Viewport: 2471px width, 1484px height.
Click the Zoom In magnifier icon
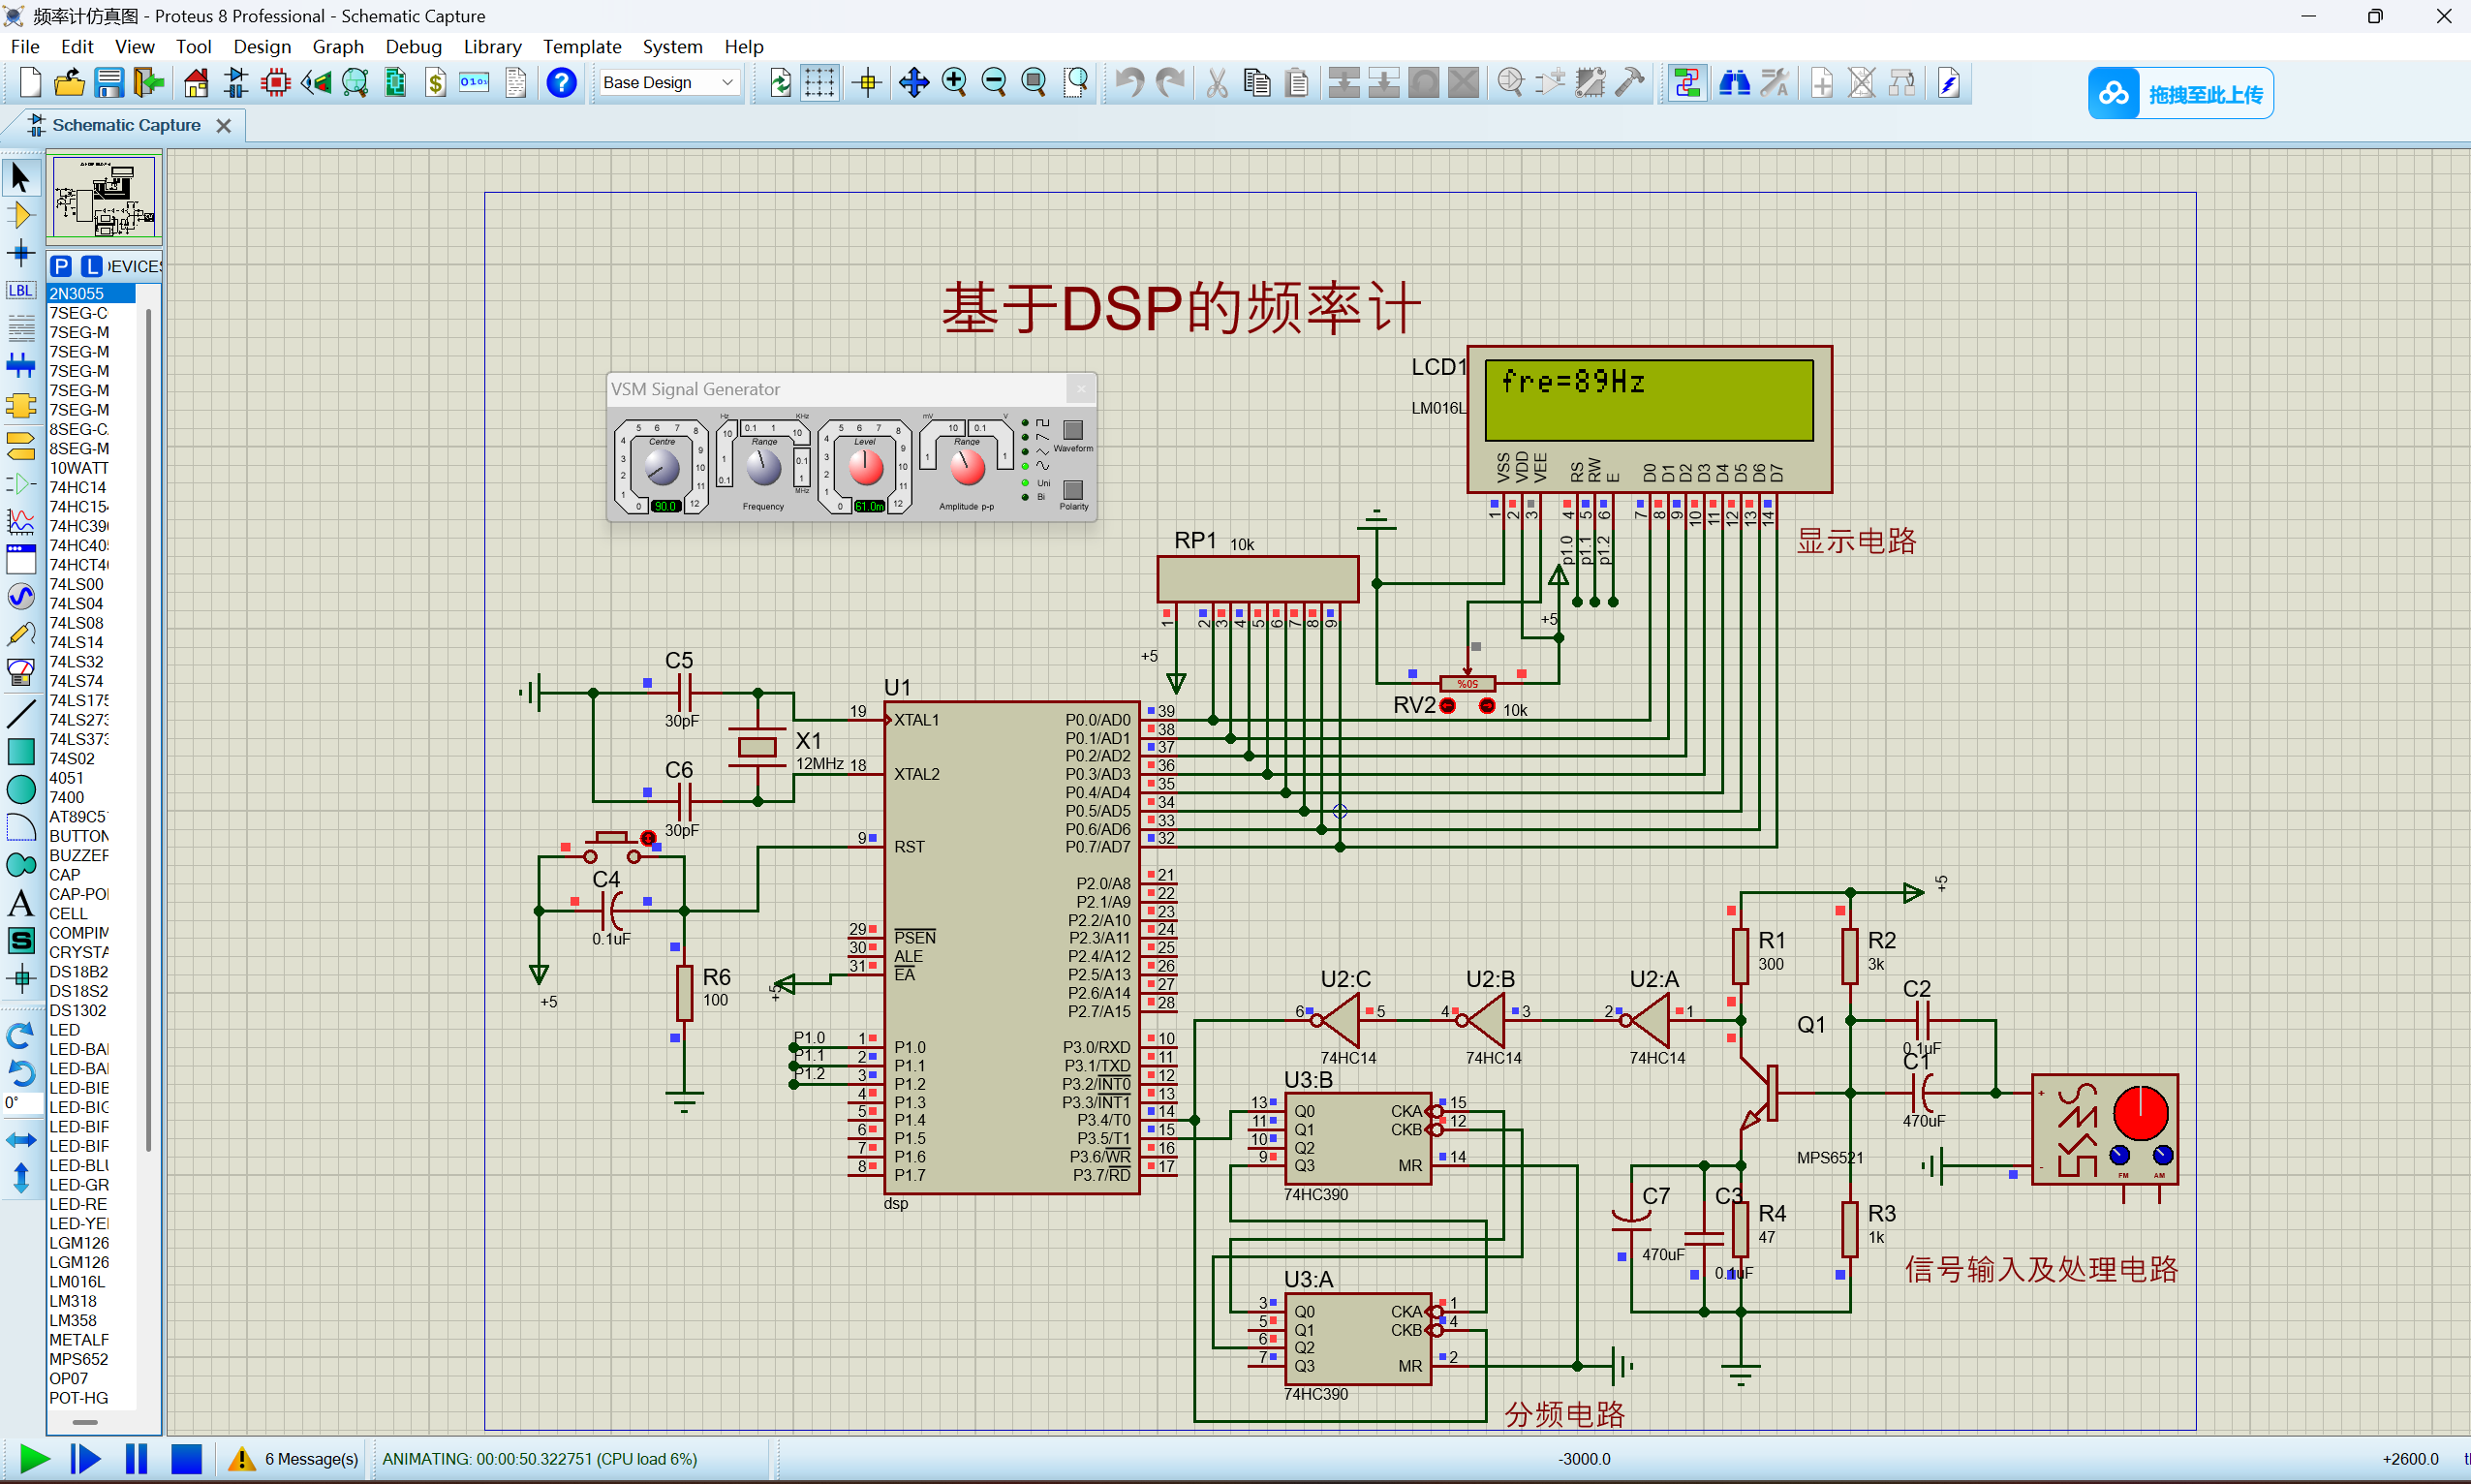[x=954, y=83]
